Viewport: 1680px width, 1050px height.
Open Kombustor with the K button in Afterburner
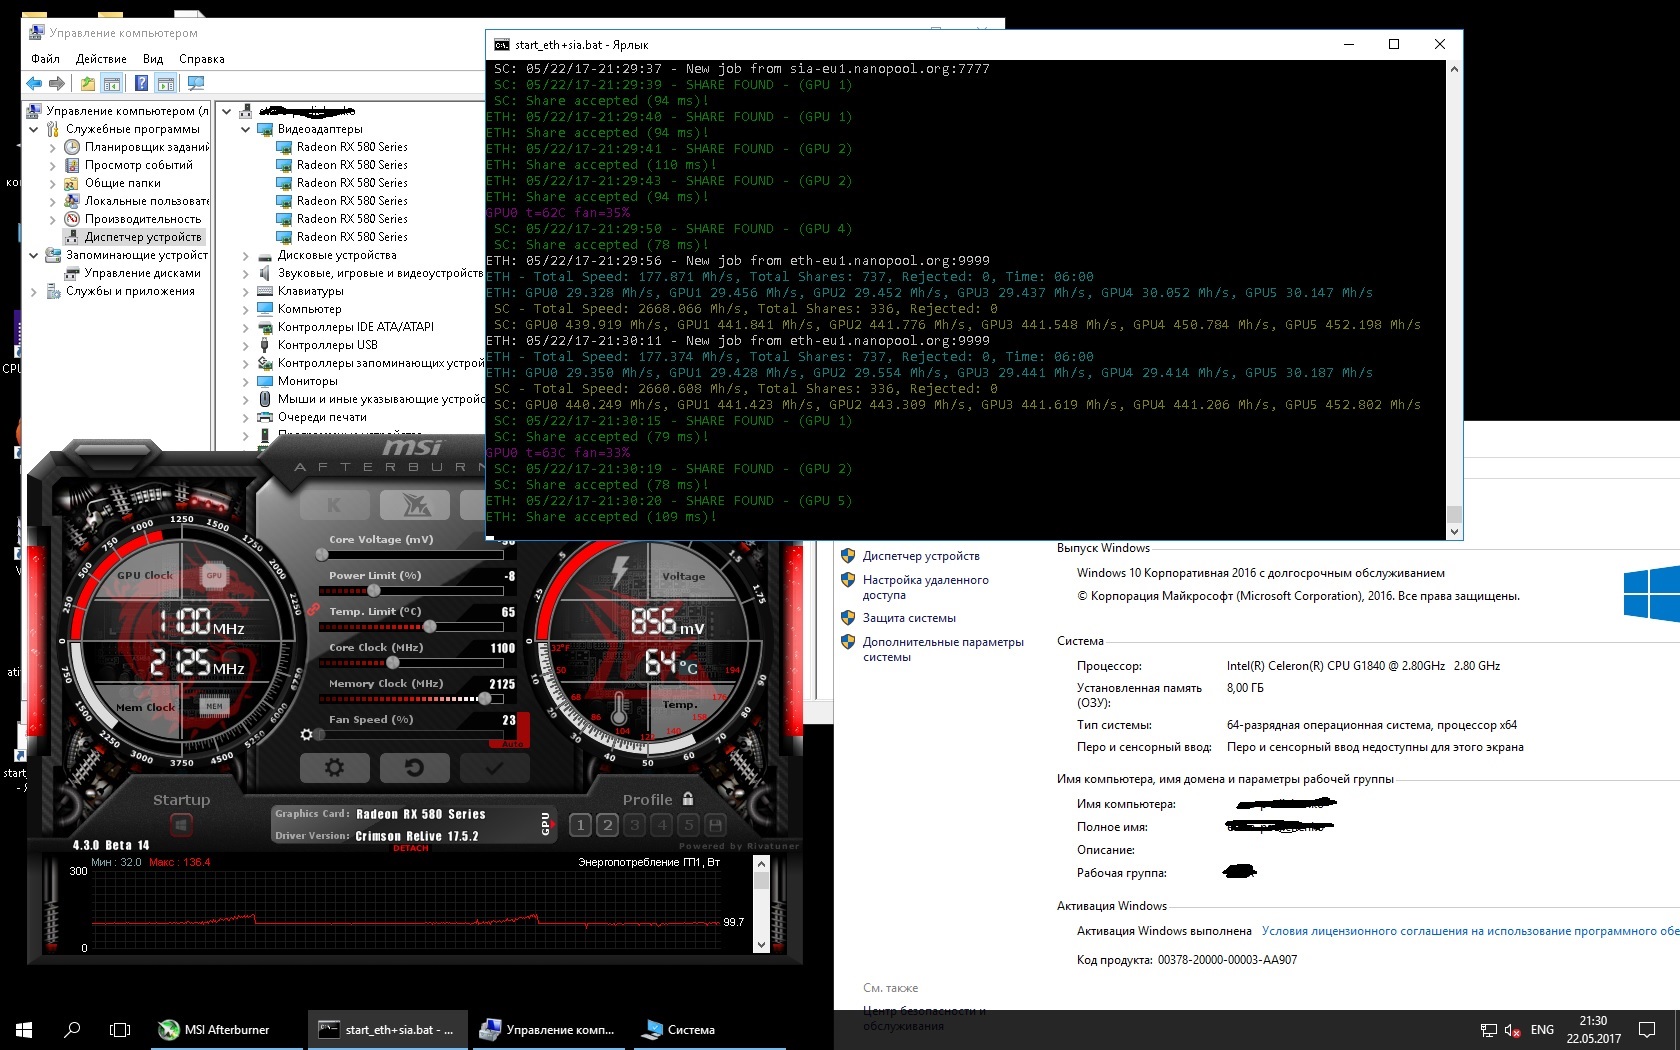[334, 505]
